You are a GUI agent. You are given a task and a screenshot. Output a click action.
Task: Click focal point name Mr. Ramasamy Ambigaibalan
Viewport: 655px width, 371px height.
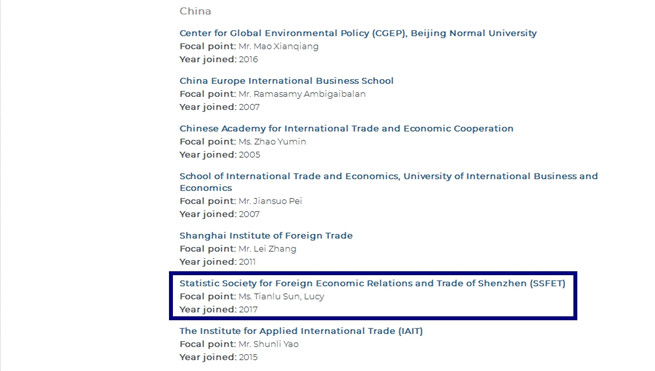point(302,94)
